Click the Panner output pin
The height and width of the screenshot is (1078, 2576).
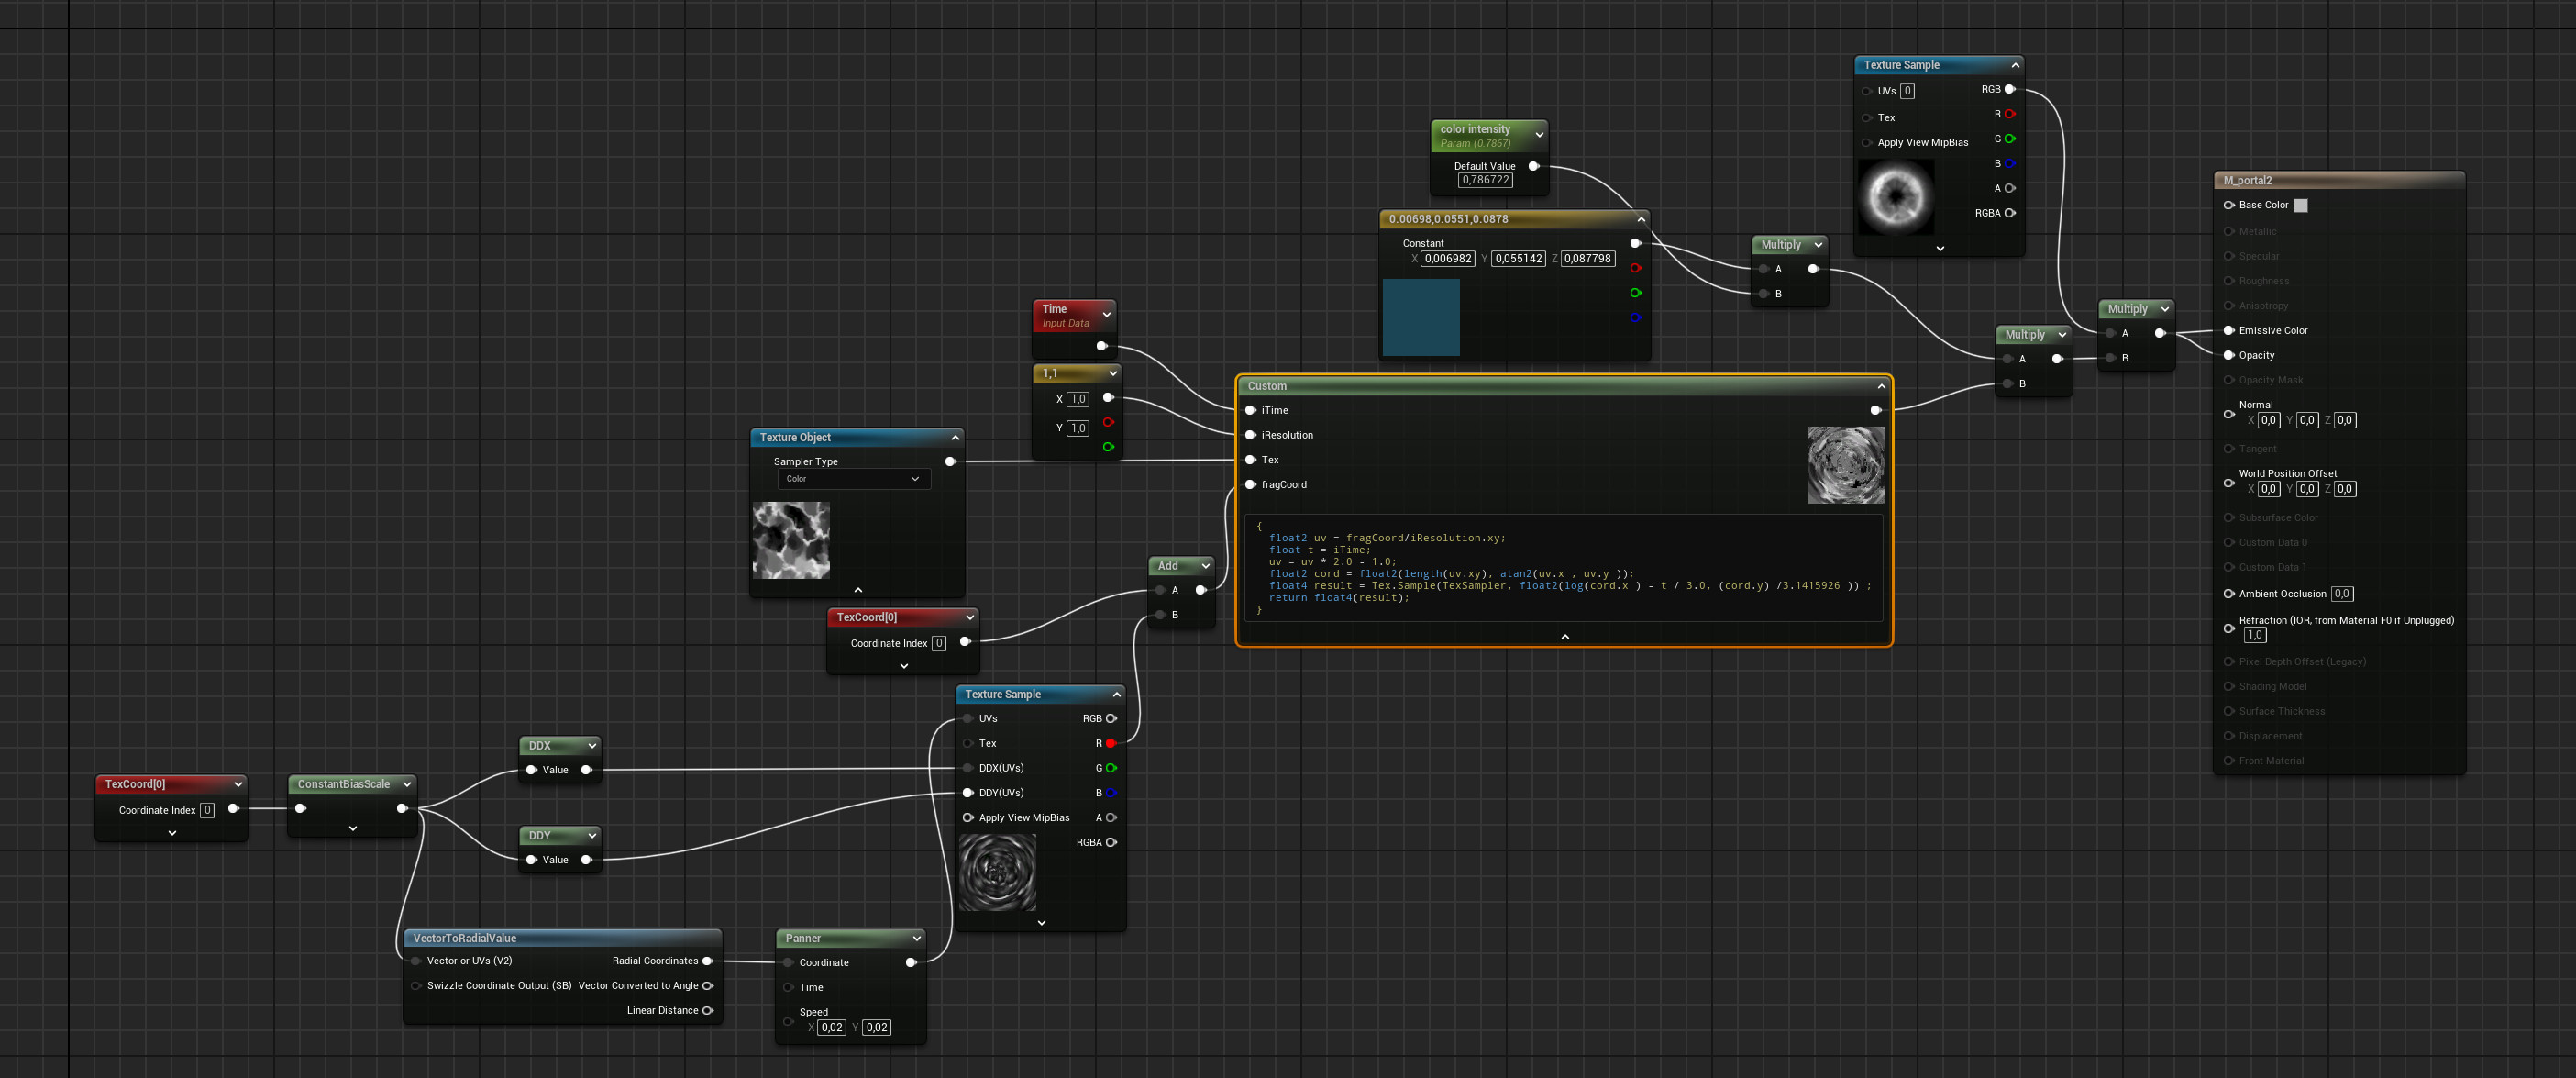(x=911, y=963)
